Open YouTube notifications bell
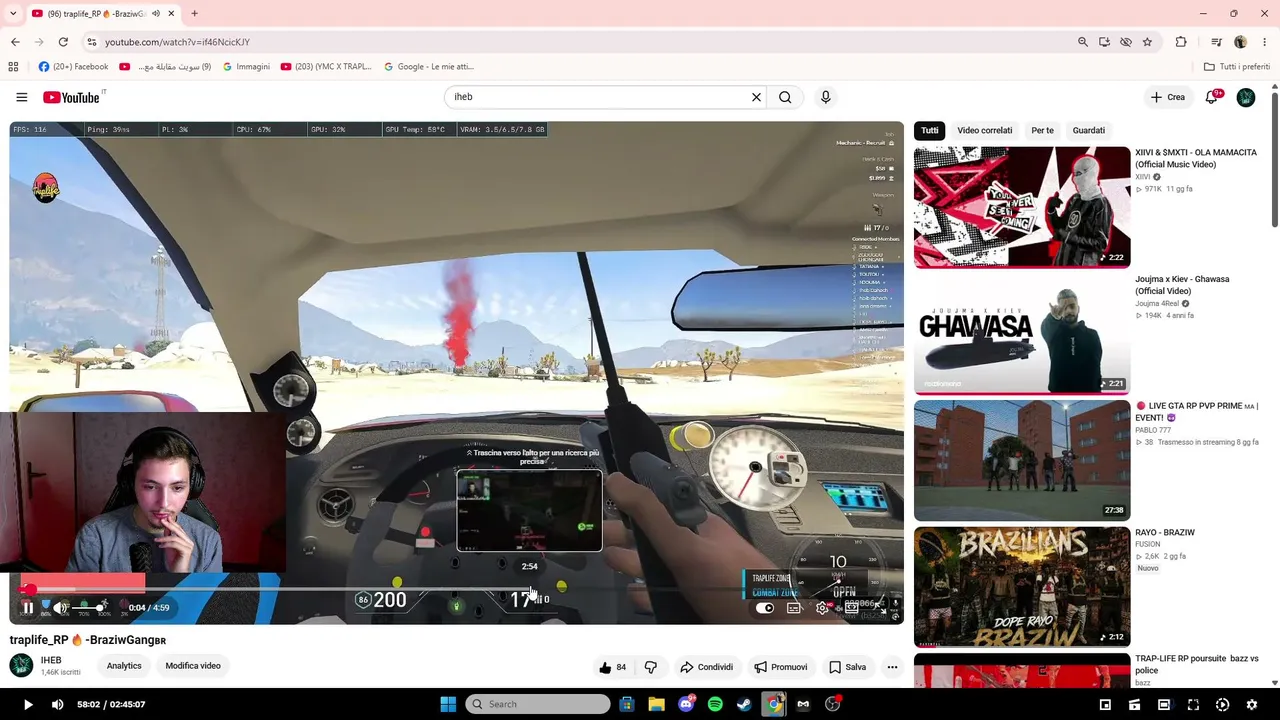The image size is (1280, 720). point(1212,97)
